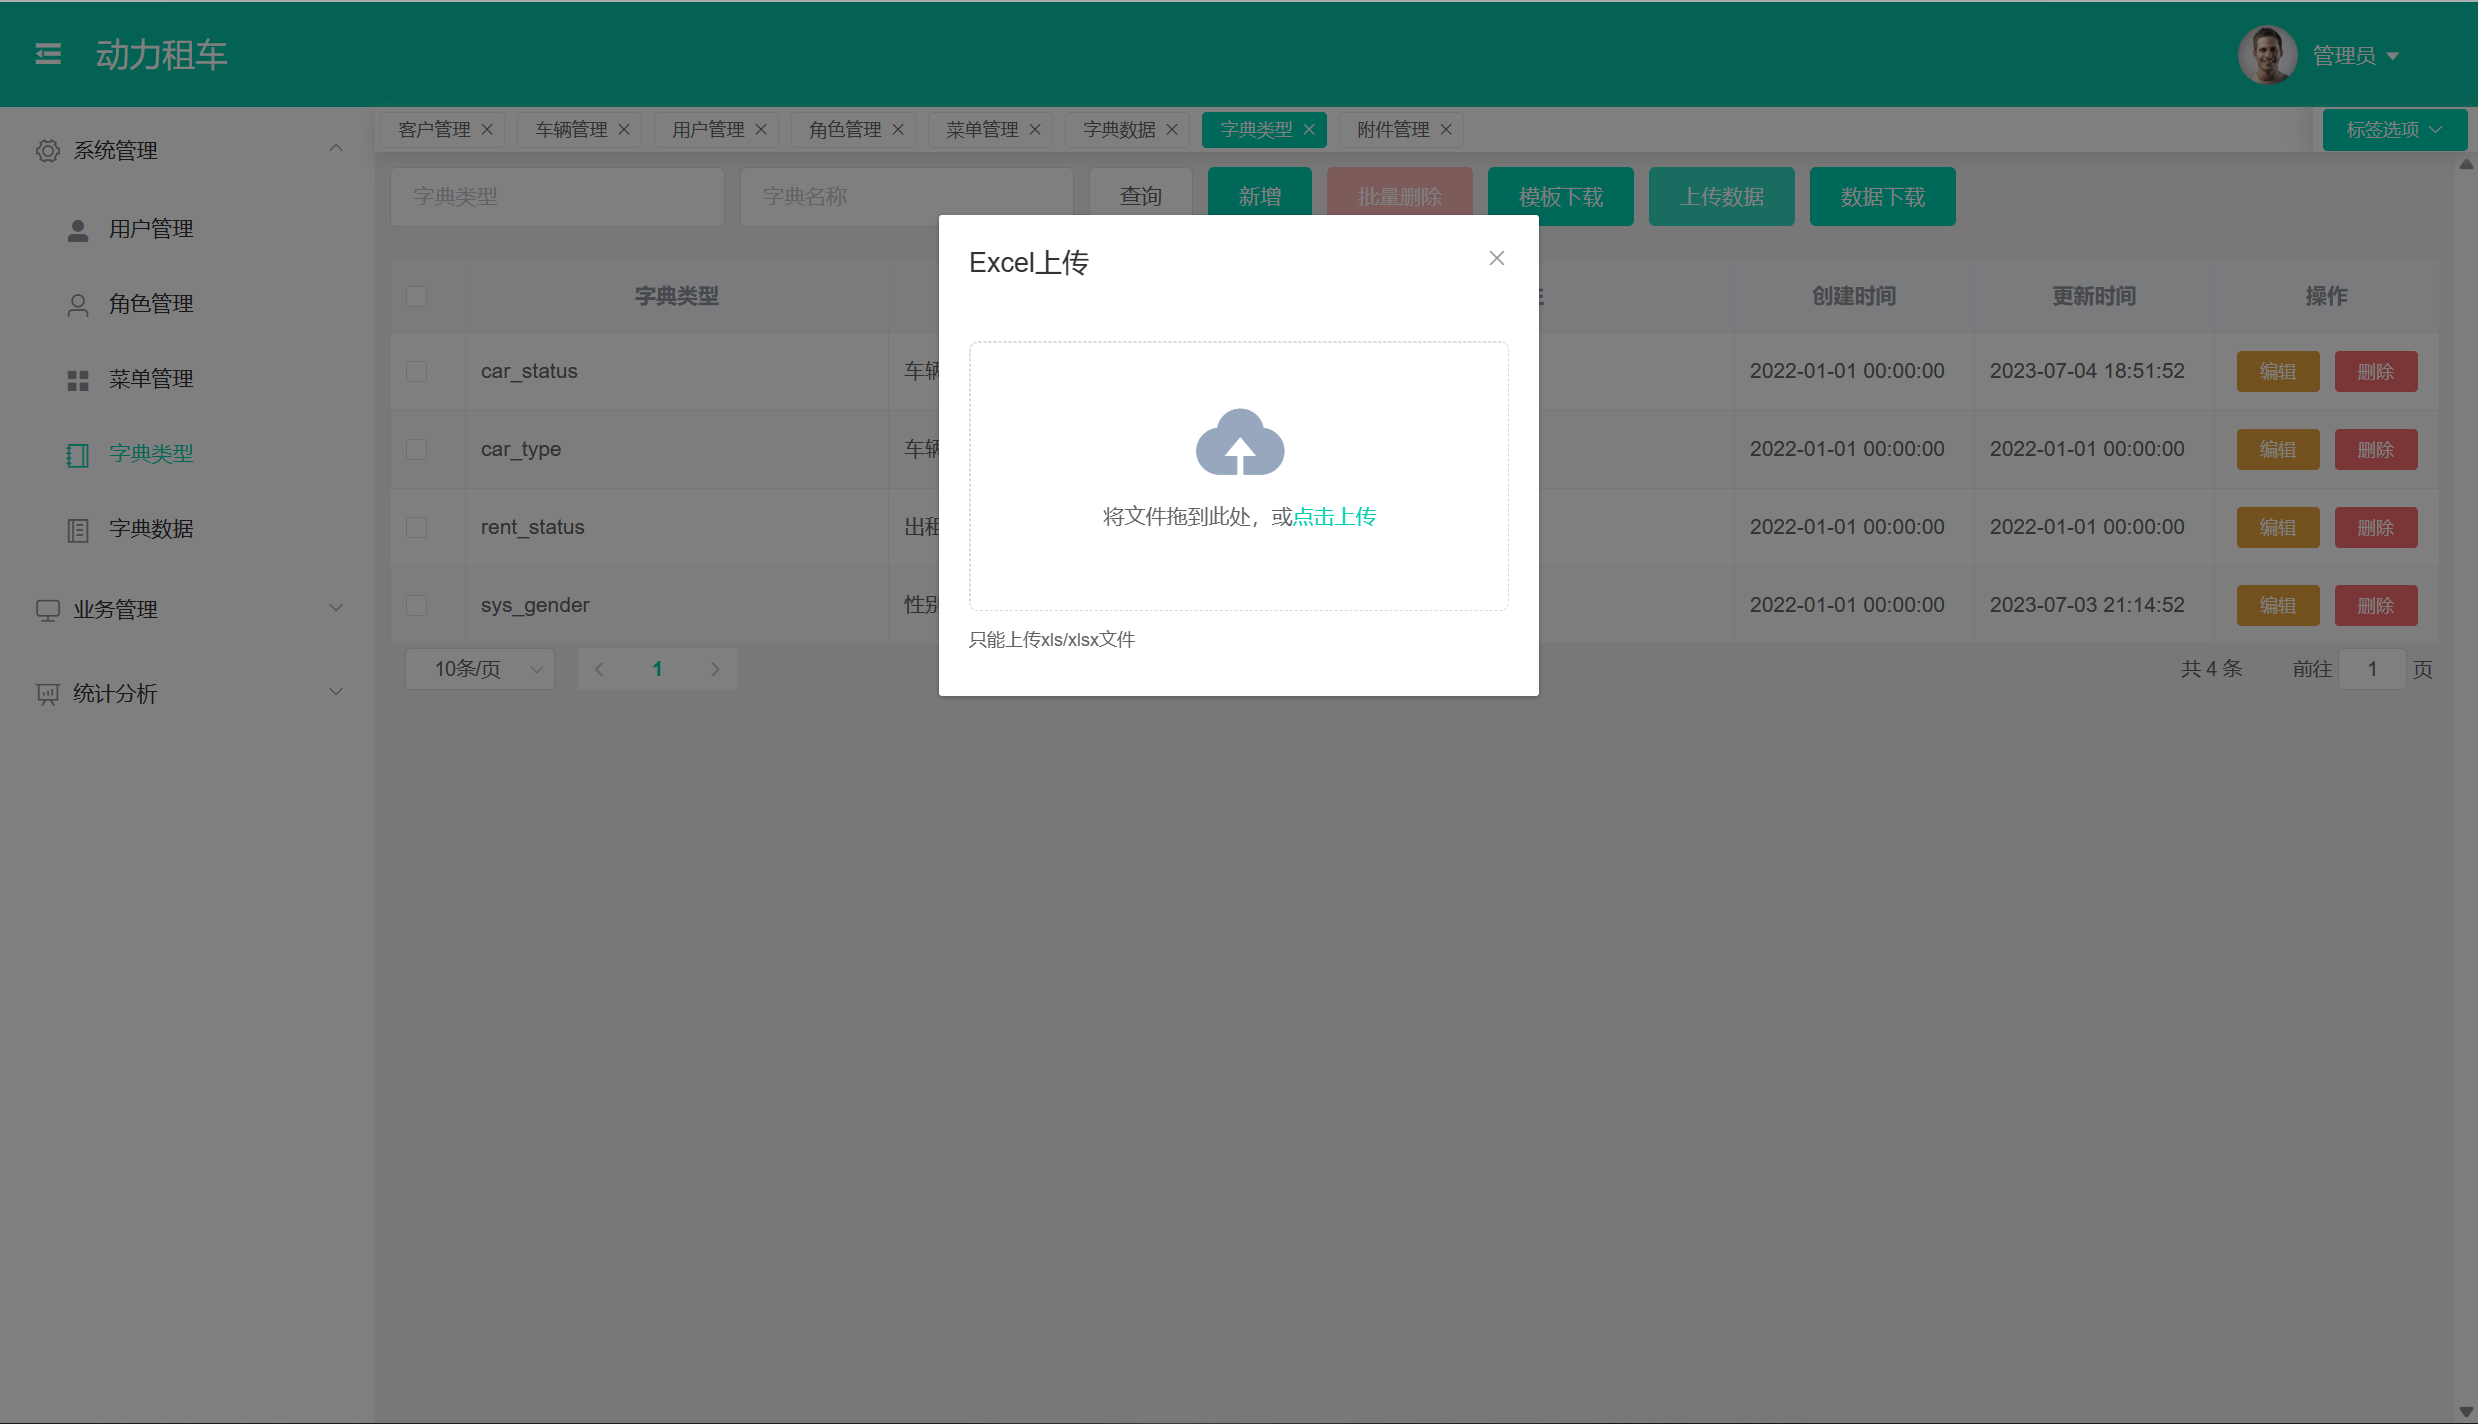Close the 角色管理 tab with its X
This screenshot has width=2478, height=1424.
coord(898,130)
